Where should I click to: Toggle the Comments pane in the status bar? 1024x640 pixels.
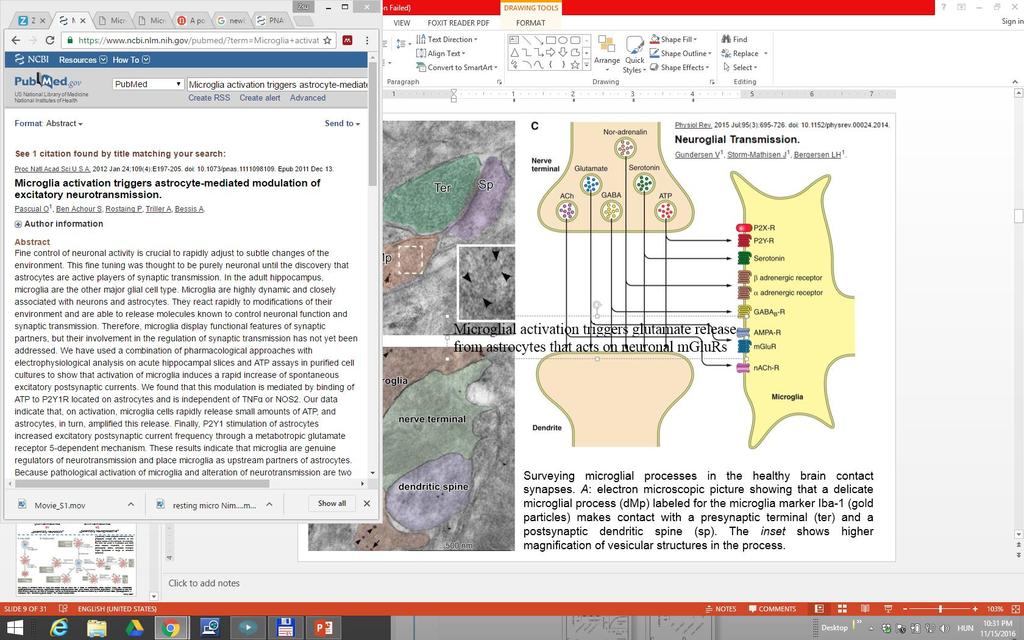(772, 609)
